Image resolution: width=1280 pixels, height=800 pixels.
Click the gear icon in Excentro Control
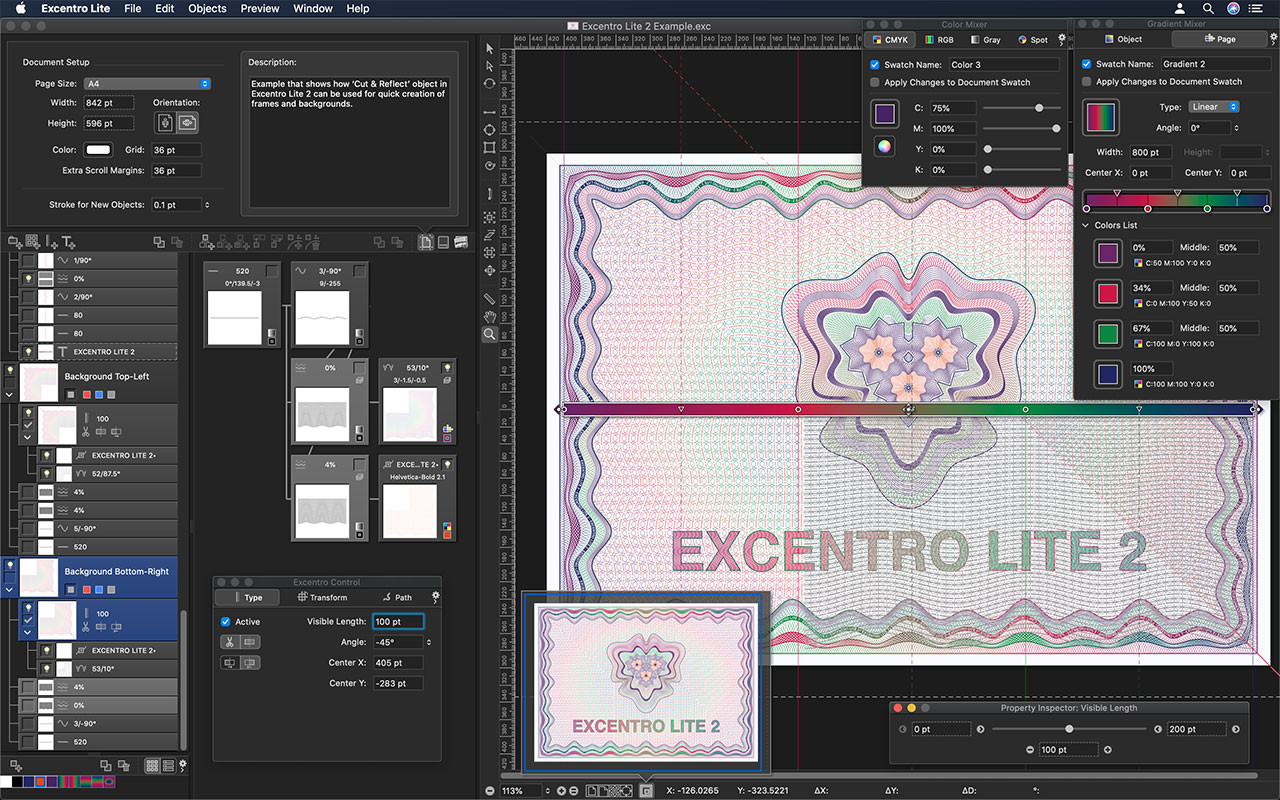point(435,597)
